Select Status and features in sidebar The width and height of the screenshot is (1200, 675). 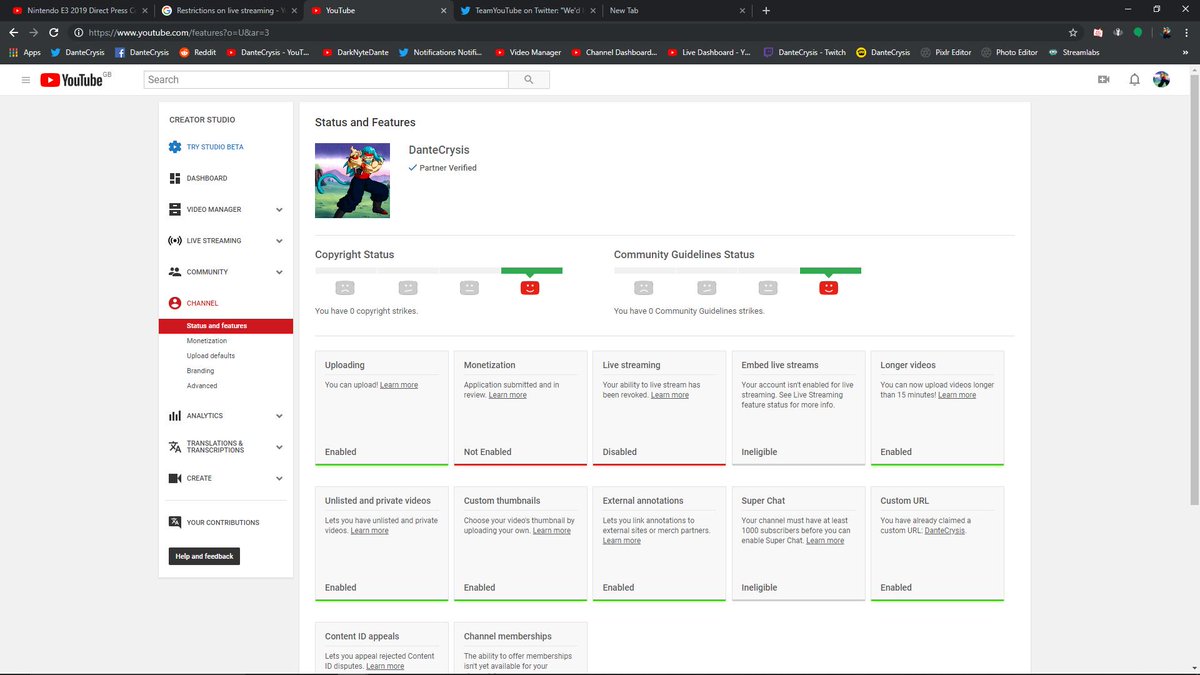[226, 326]
